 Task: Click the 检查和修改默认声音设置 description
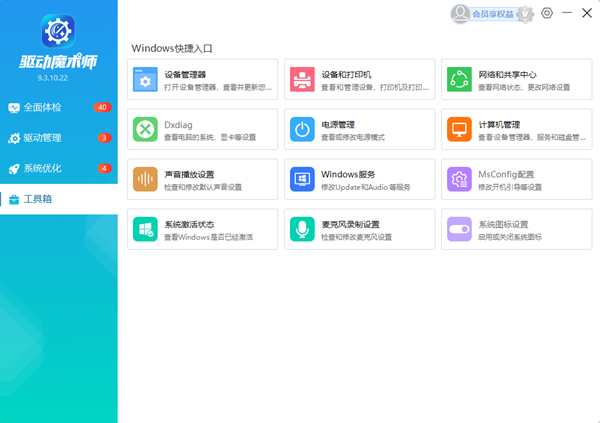[203, 187]
